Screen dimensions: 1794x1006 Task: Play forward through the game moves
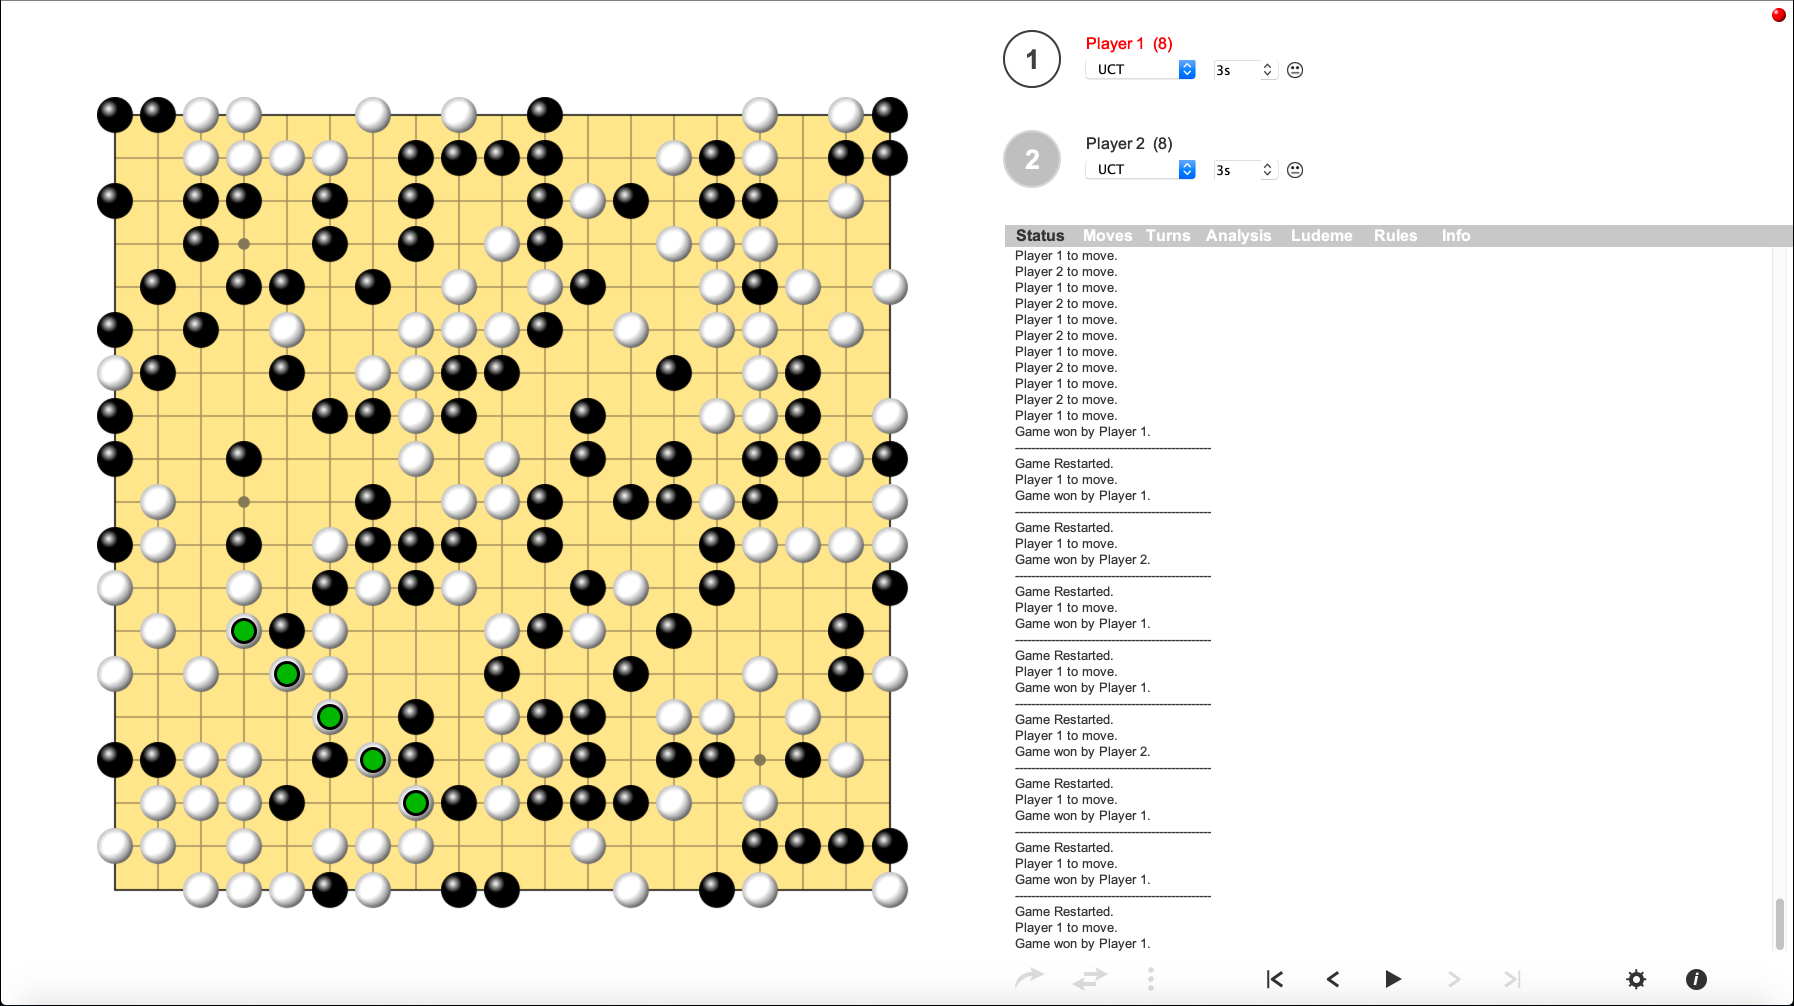click(x=1393, y=979)
